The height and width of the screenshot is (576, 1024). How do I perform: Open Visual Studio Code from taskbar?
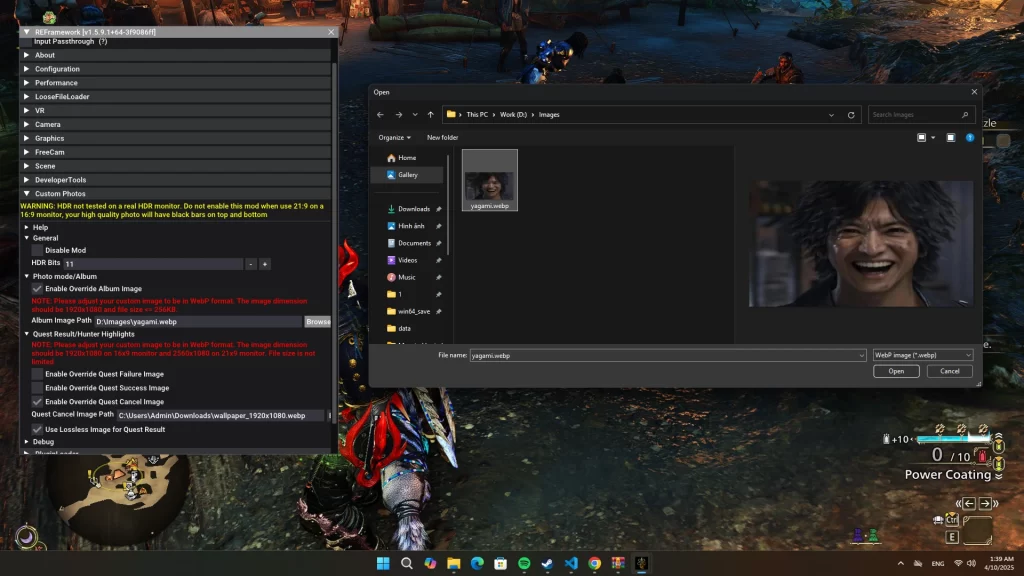pos(571,563)
